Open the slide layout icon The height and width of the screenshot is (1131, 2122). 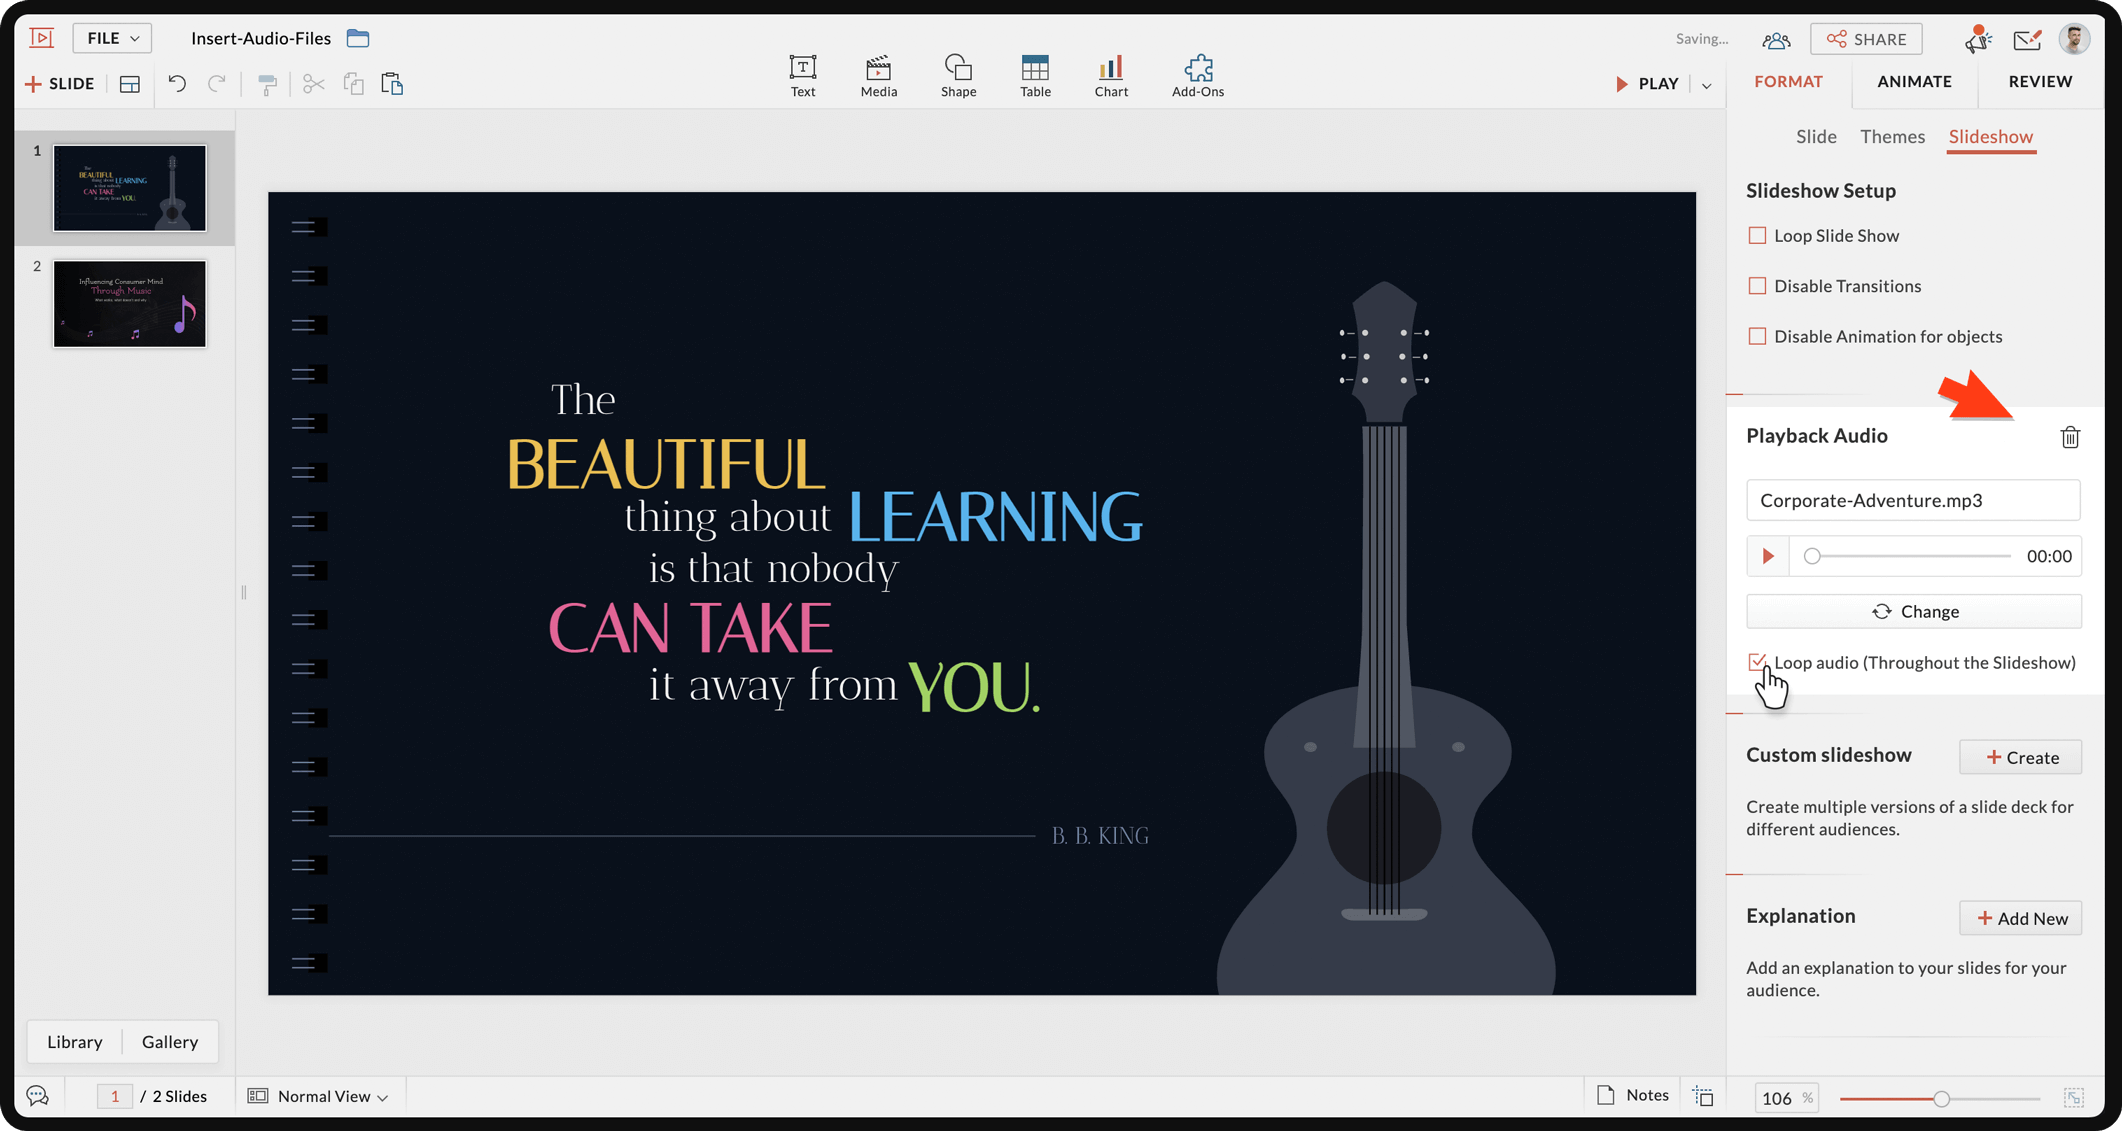click(130, 84)
